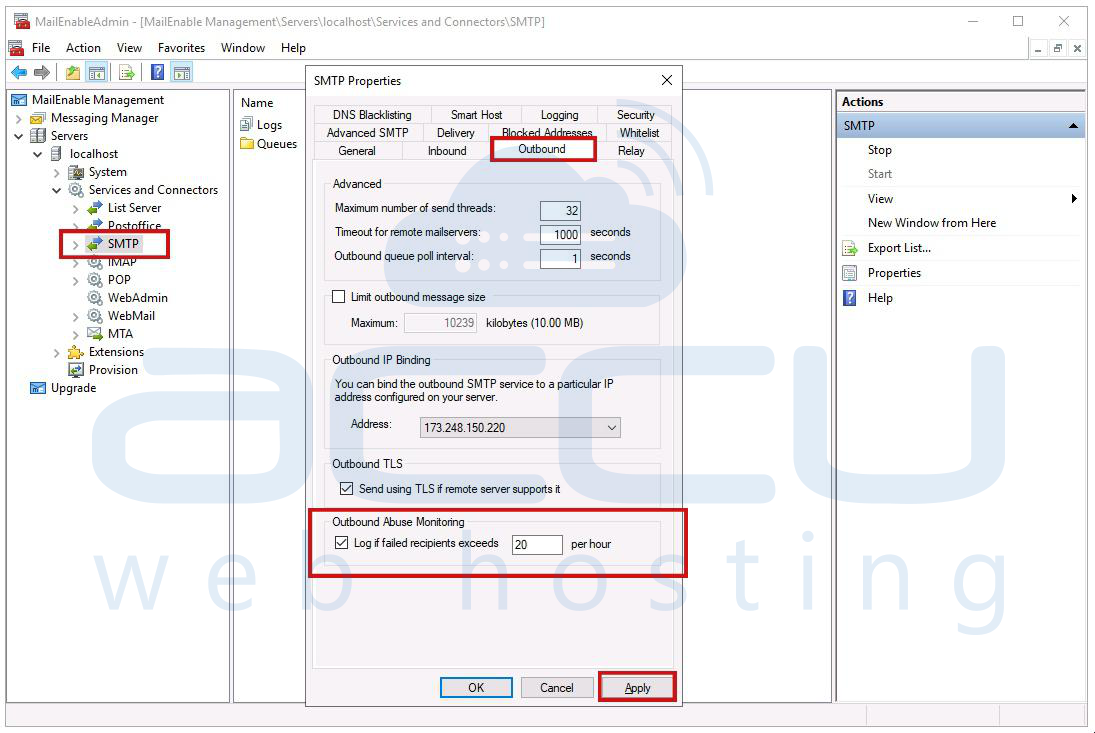Select the System node icon

point(75,172)
